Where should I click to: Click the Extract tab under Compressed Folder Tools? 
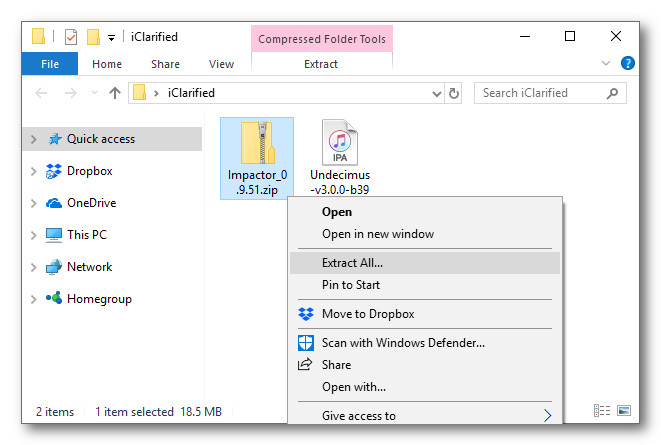click(x=320, y=64)
